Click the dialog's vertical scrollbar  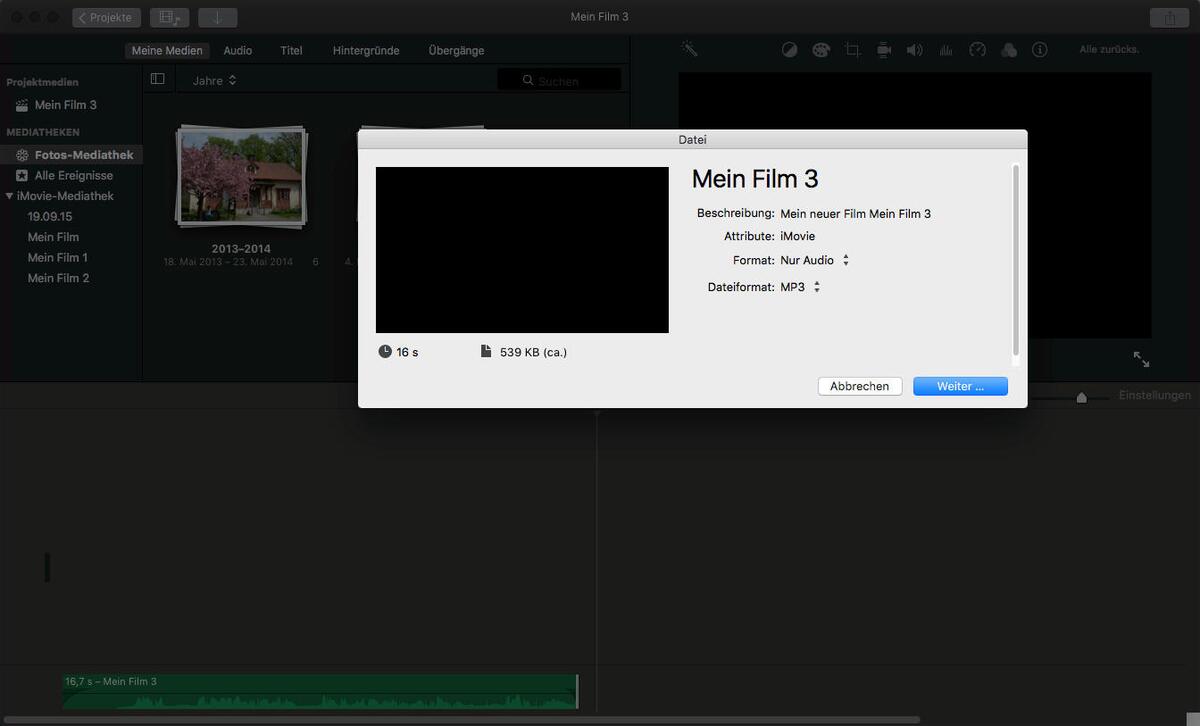pyautogui.click(x=1016, y=262)
